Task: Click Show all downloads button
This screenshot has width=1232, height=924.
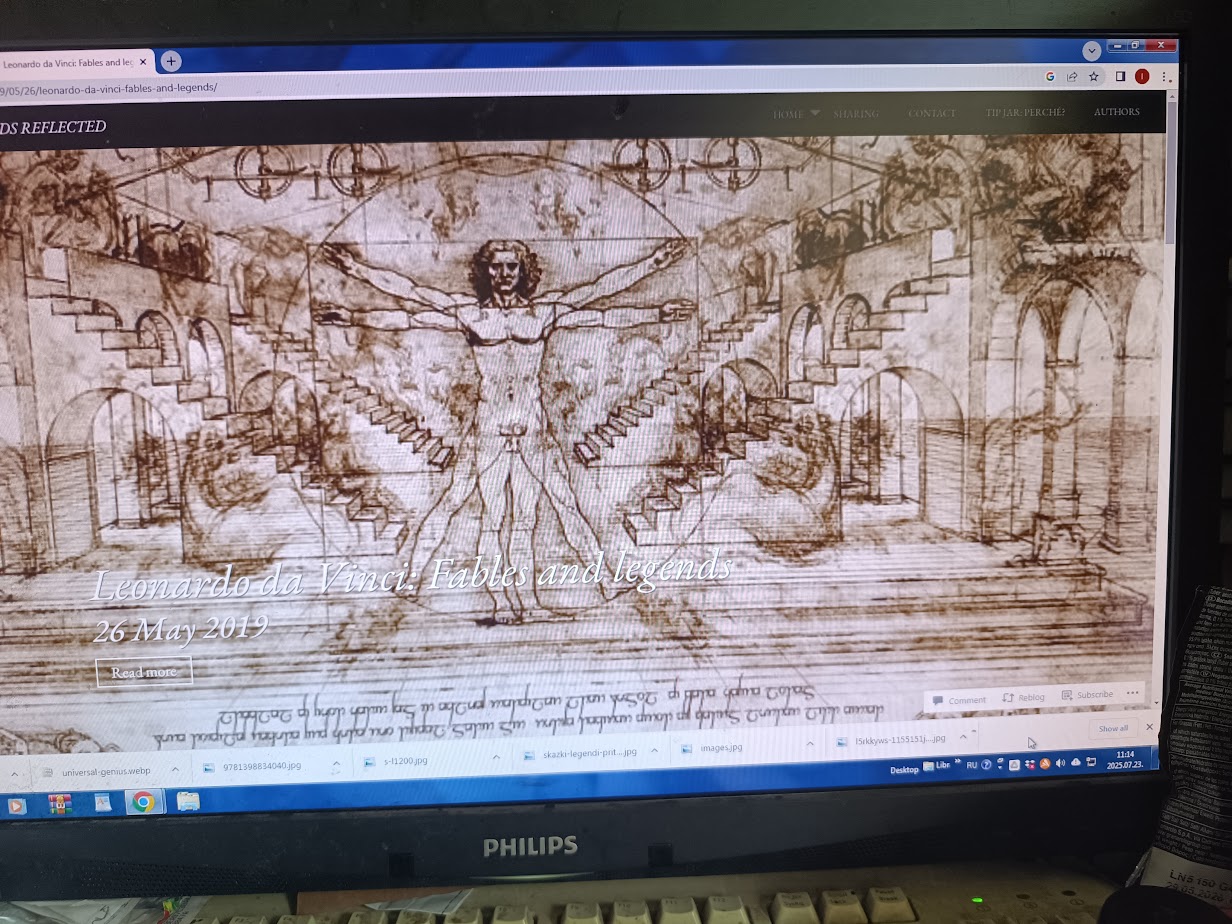Action: (x=1112, y=728)
